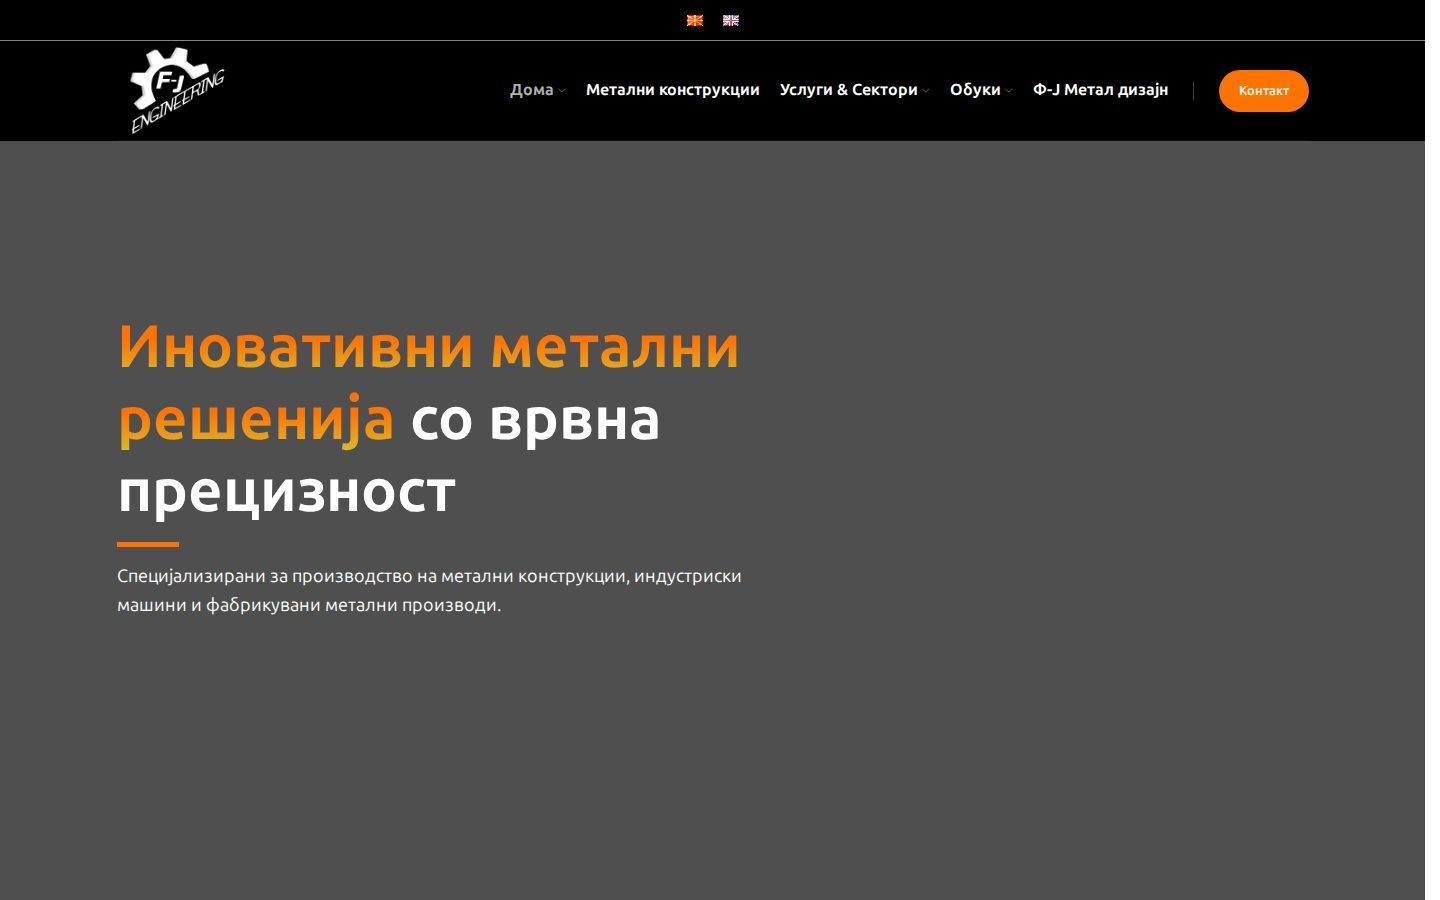1440x900 pixels.
Task: Click the white heading word прецизност
Action: (286, 492)
